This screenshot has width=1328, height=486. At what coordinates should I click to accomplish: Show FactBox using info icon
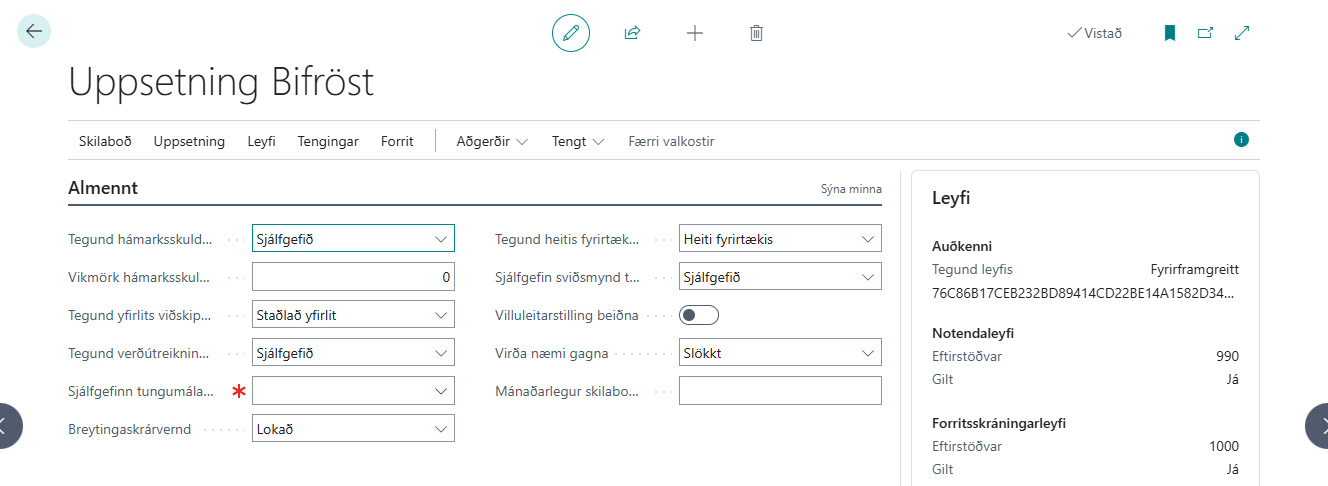pos(1241,140)
